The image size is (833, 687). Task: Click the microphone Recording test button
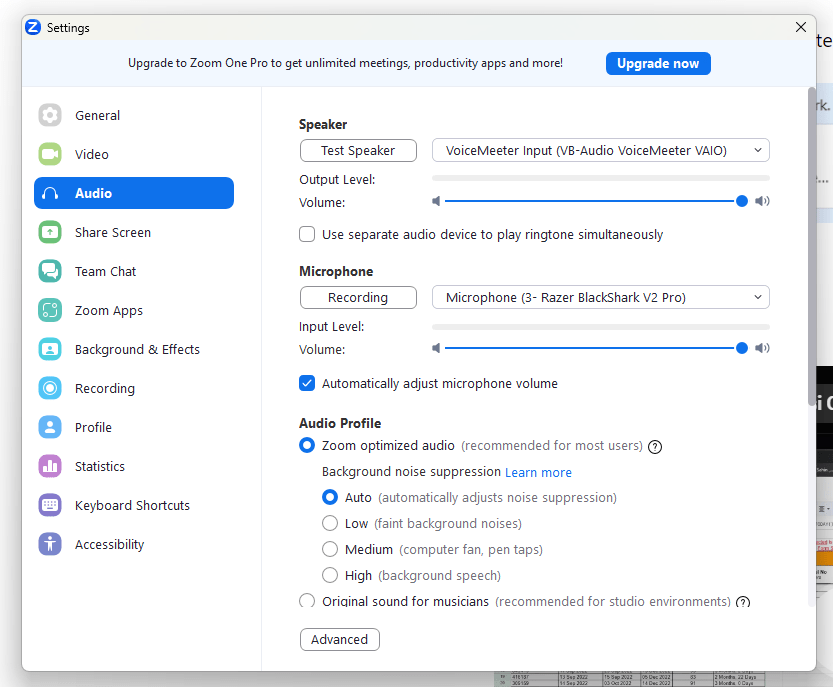point(358,298)
